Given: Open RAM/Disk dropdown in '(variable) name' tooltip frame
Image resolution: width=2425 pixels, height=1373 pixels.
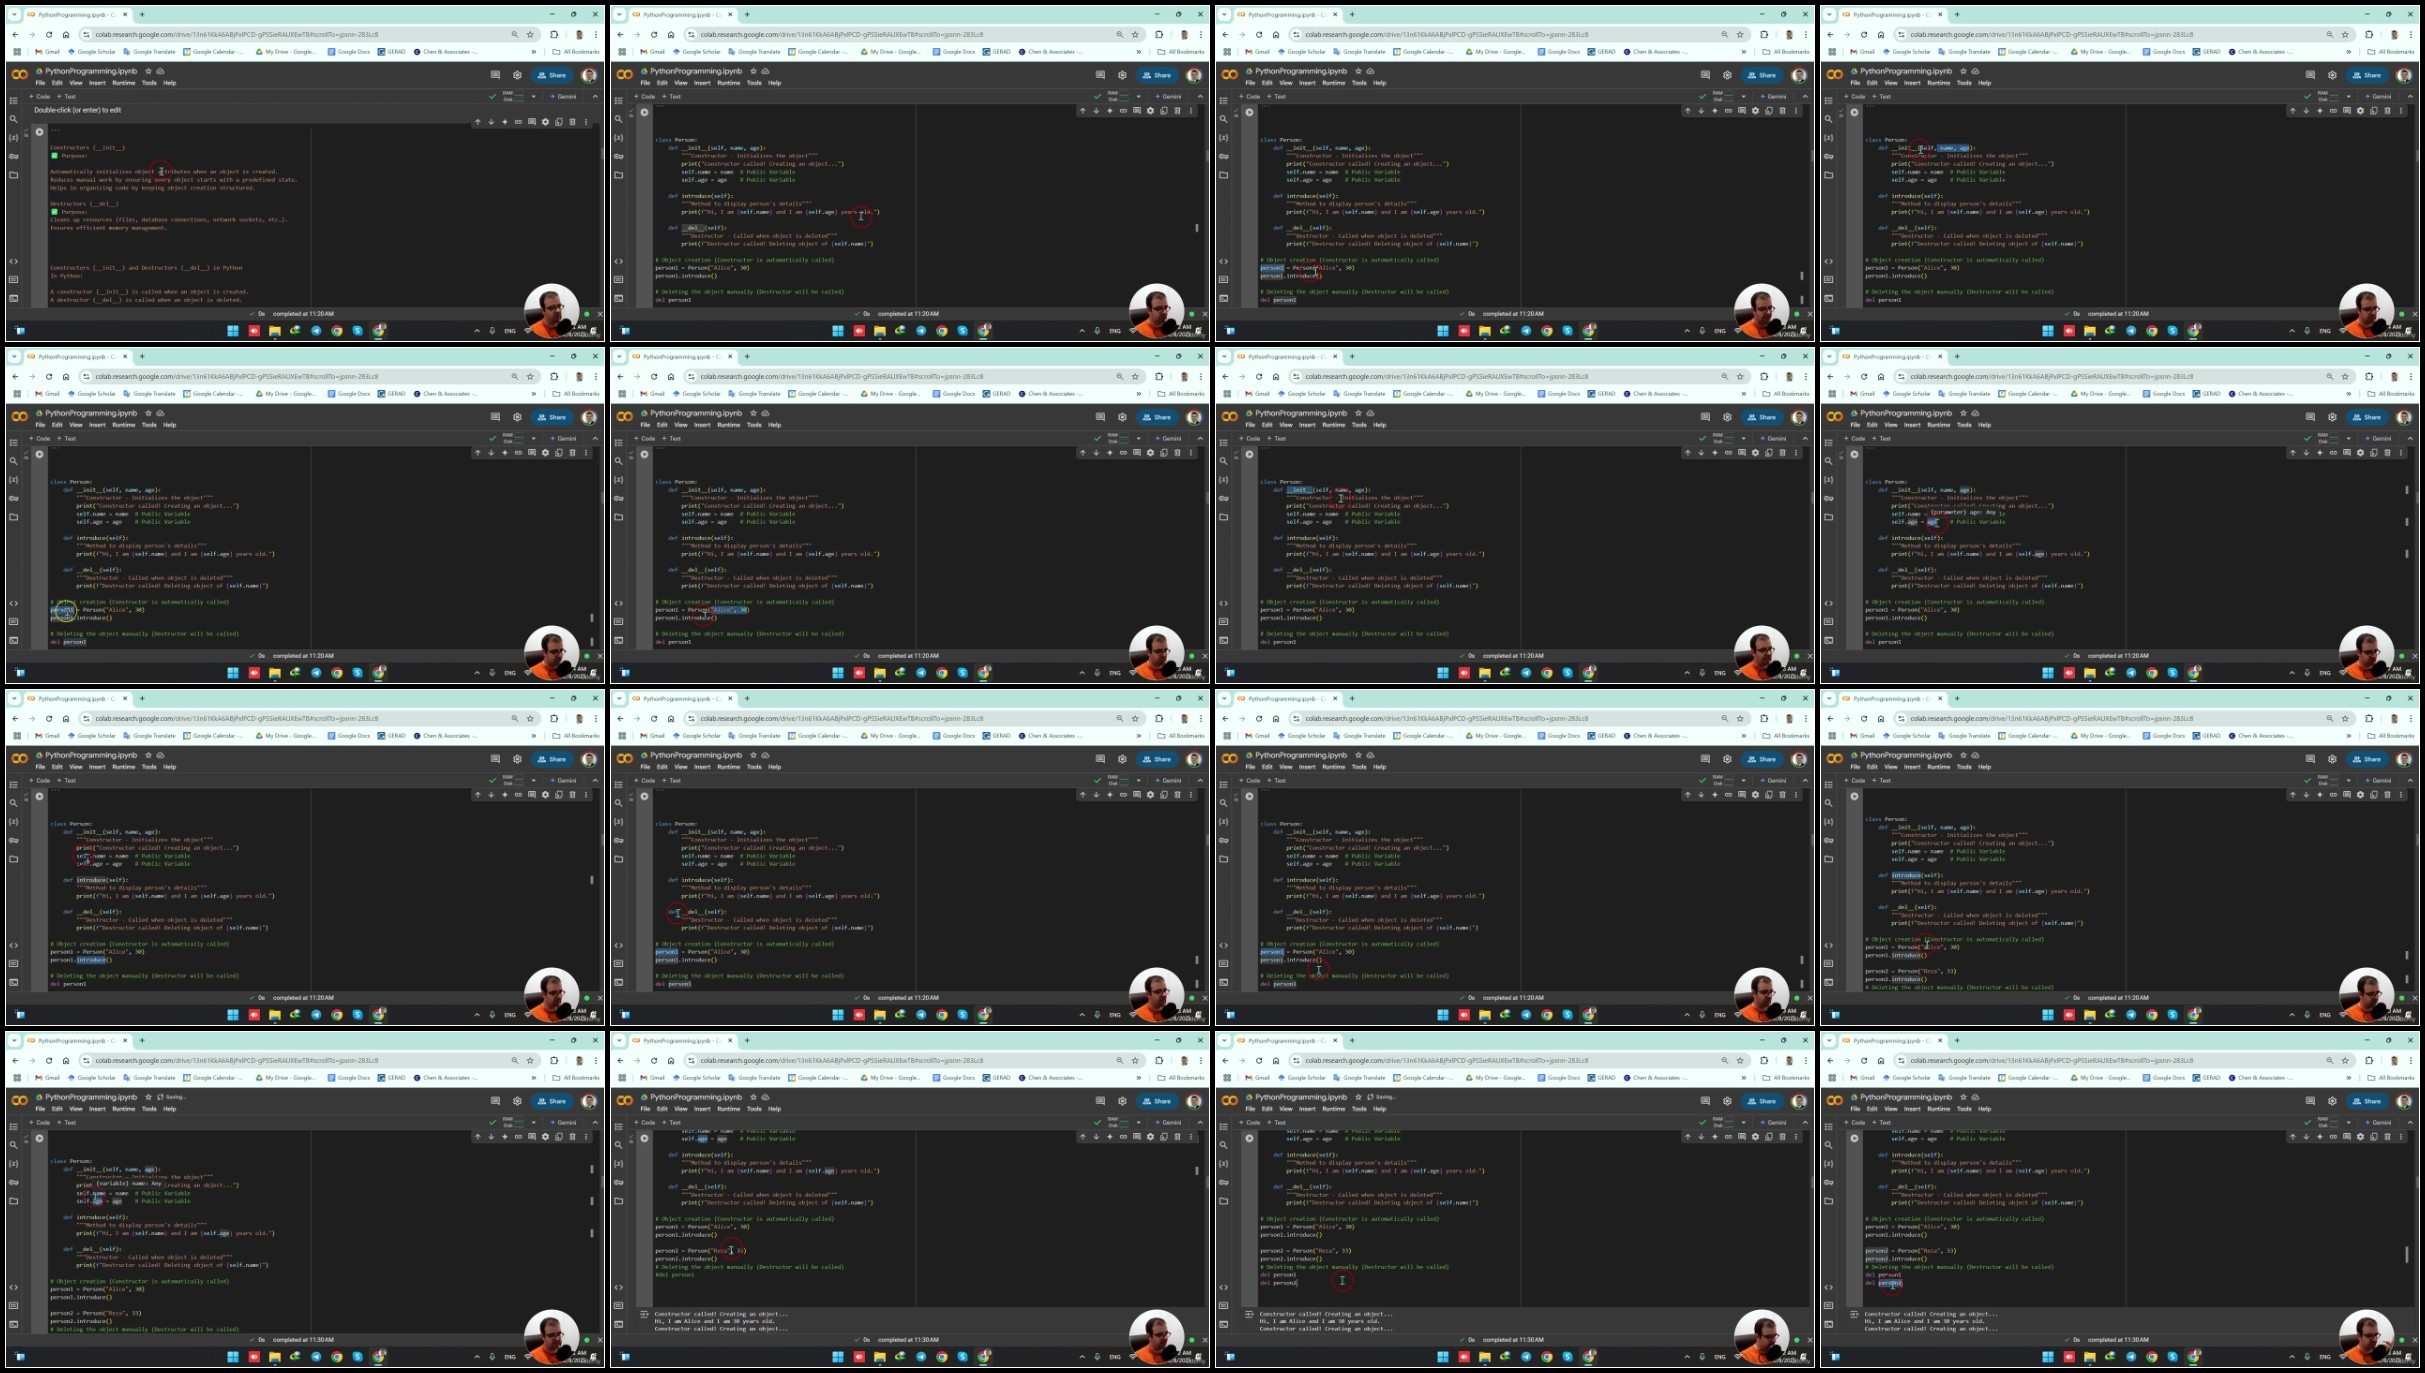Looking at the screenshot, I should pos(533,1123).
